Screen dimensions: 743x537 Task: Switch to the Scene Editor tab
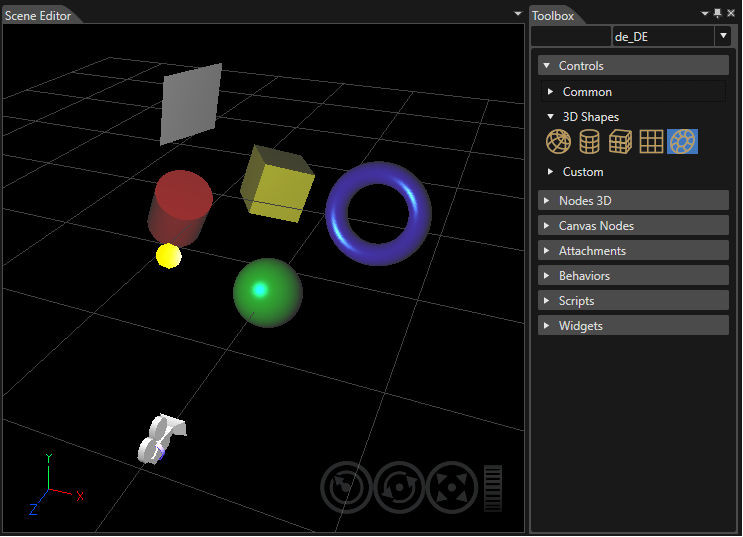pos(38,16)
